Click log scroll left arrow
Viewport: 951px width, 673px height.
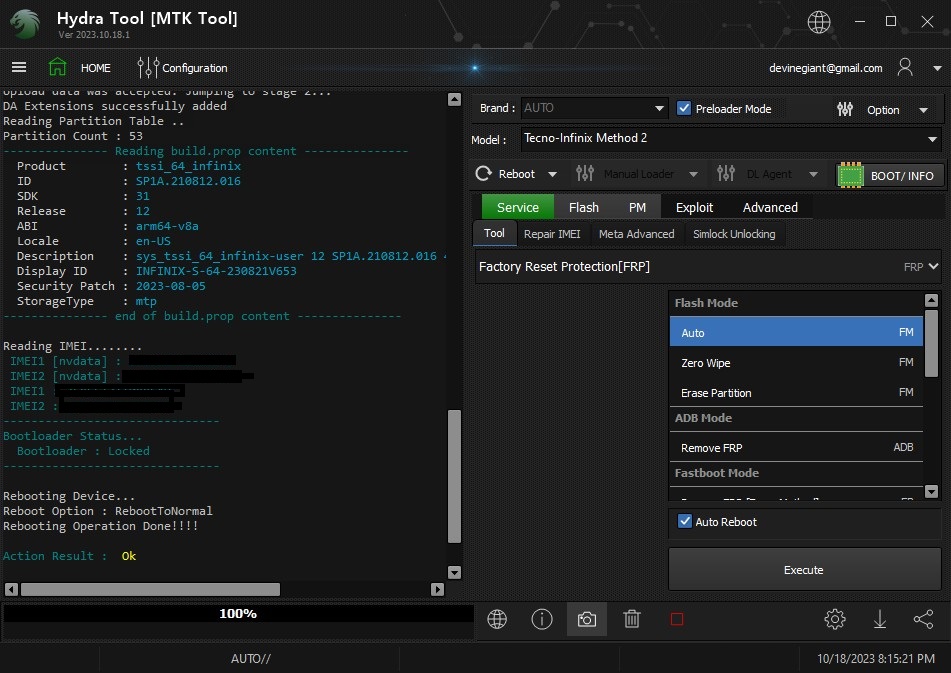[11, 589]
